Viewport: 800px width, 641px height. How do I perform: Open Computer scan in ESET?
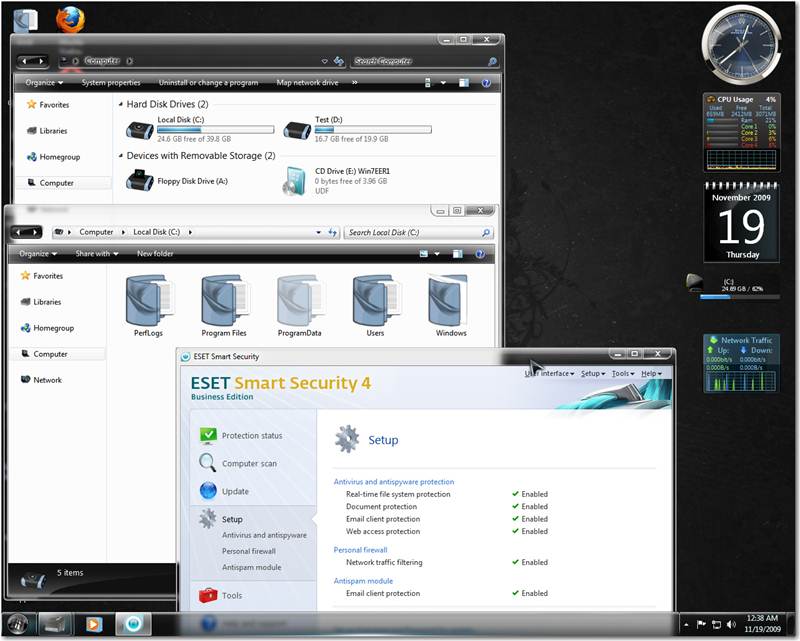click(249, 463)
